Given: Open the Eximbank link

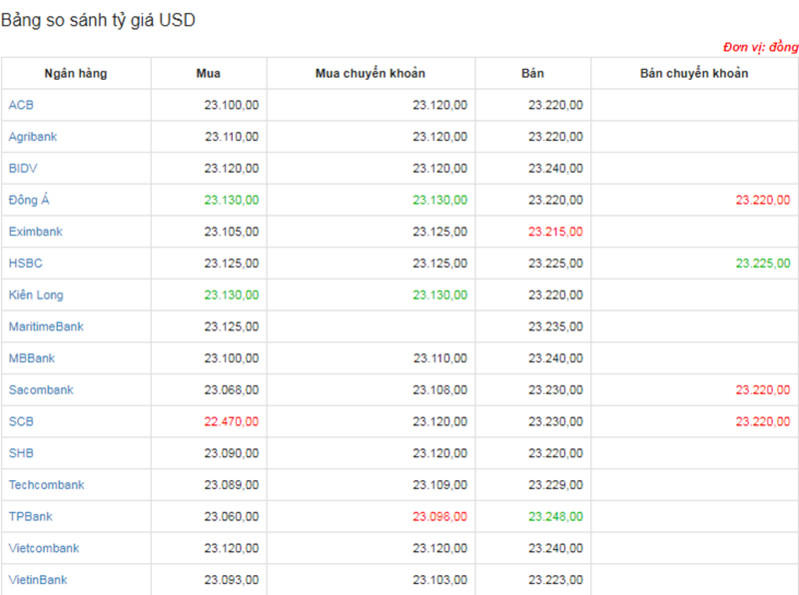Looking at the screenshot, I should (x=35, y=232).
